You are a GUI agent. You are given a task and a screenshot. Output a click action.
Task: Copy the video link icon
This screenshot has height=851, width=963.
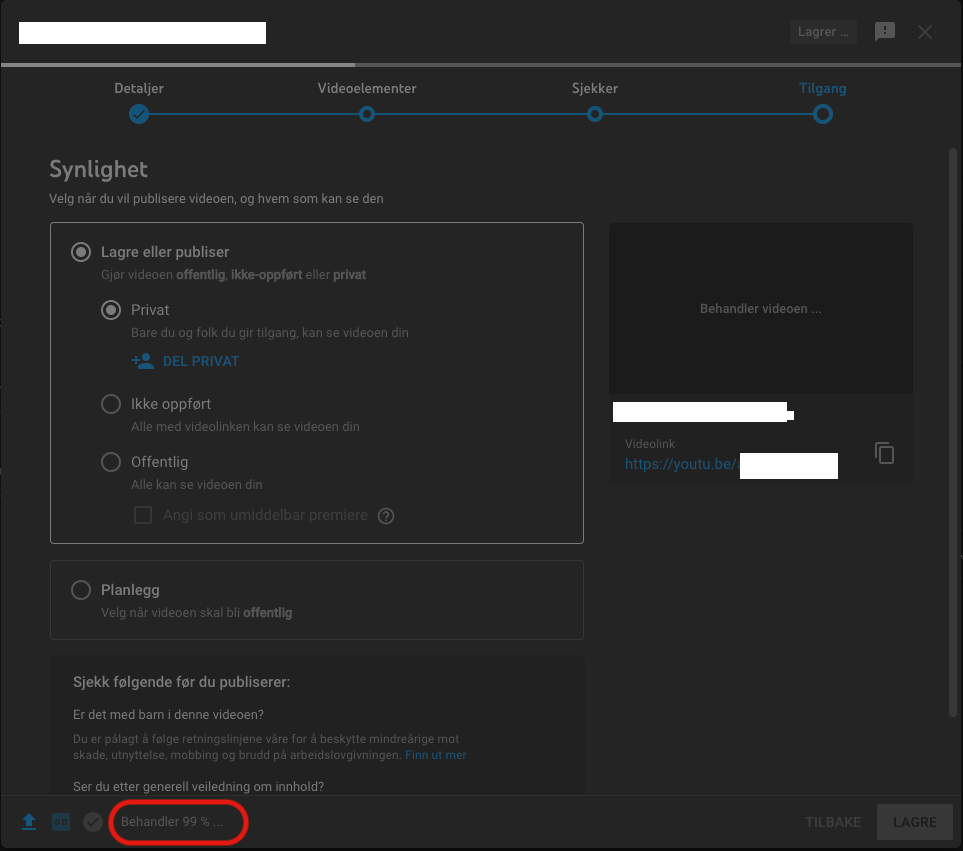point(884,453)
